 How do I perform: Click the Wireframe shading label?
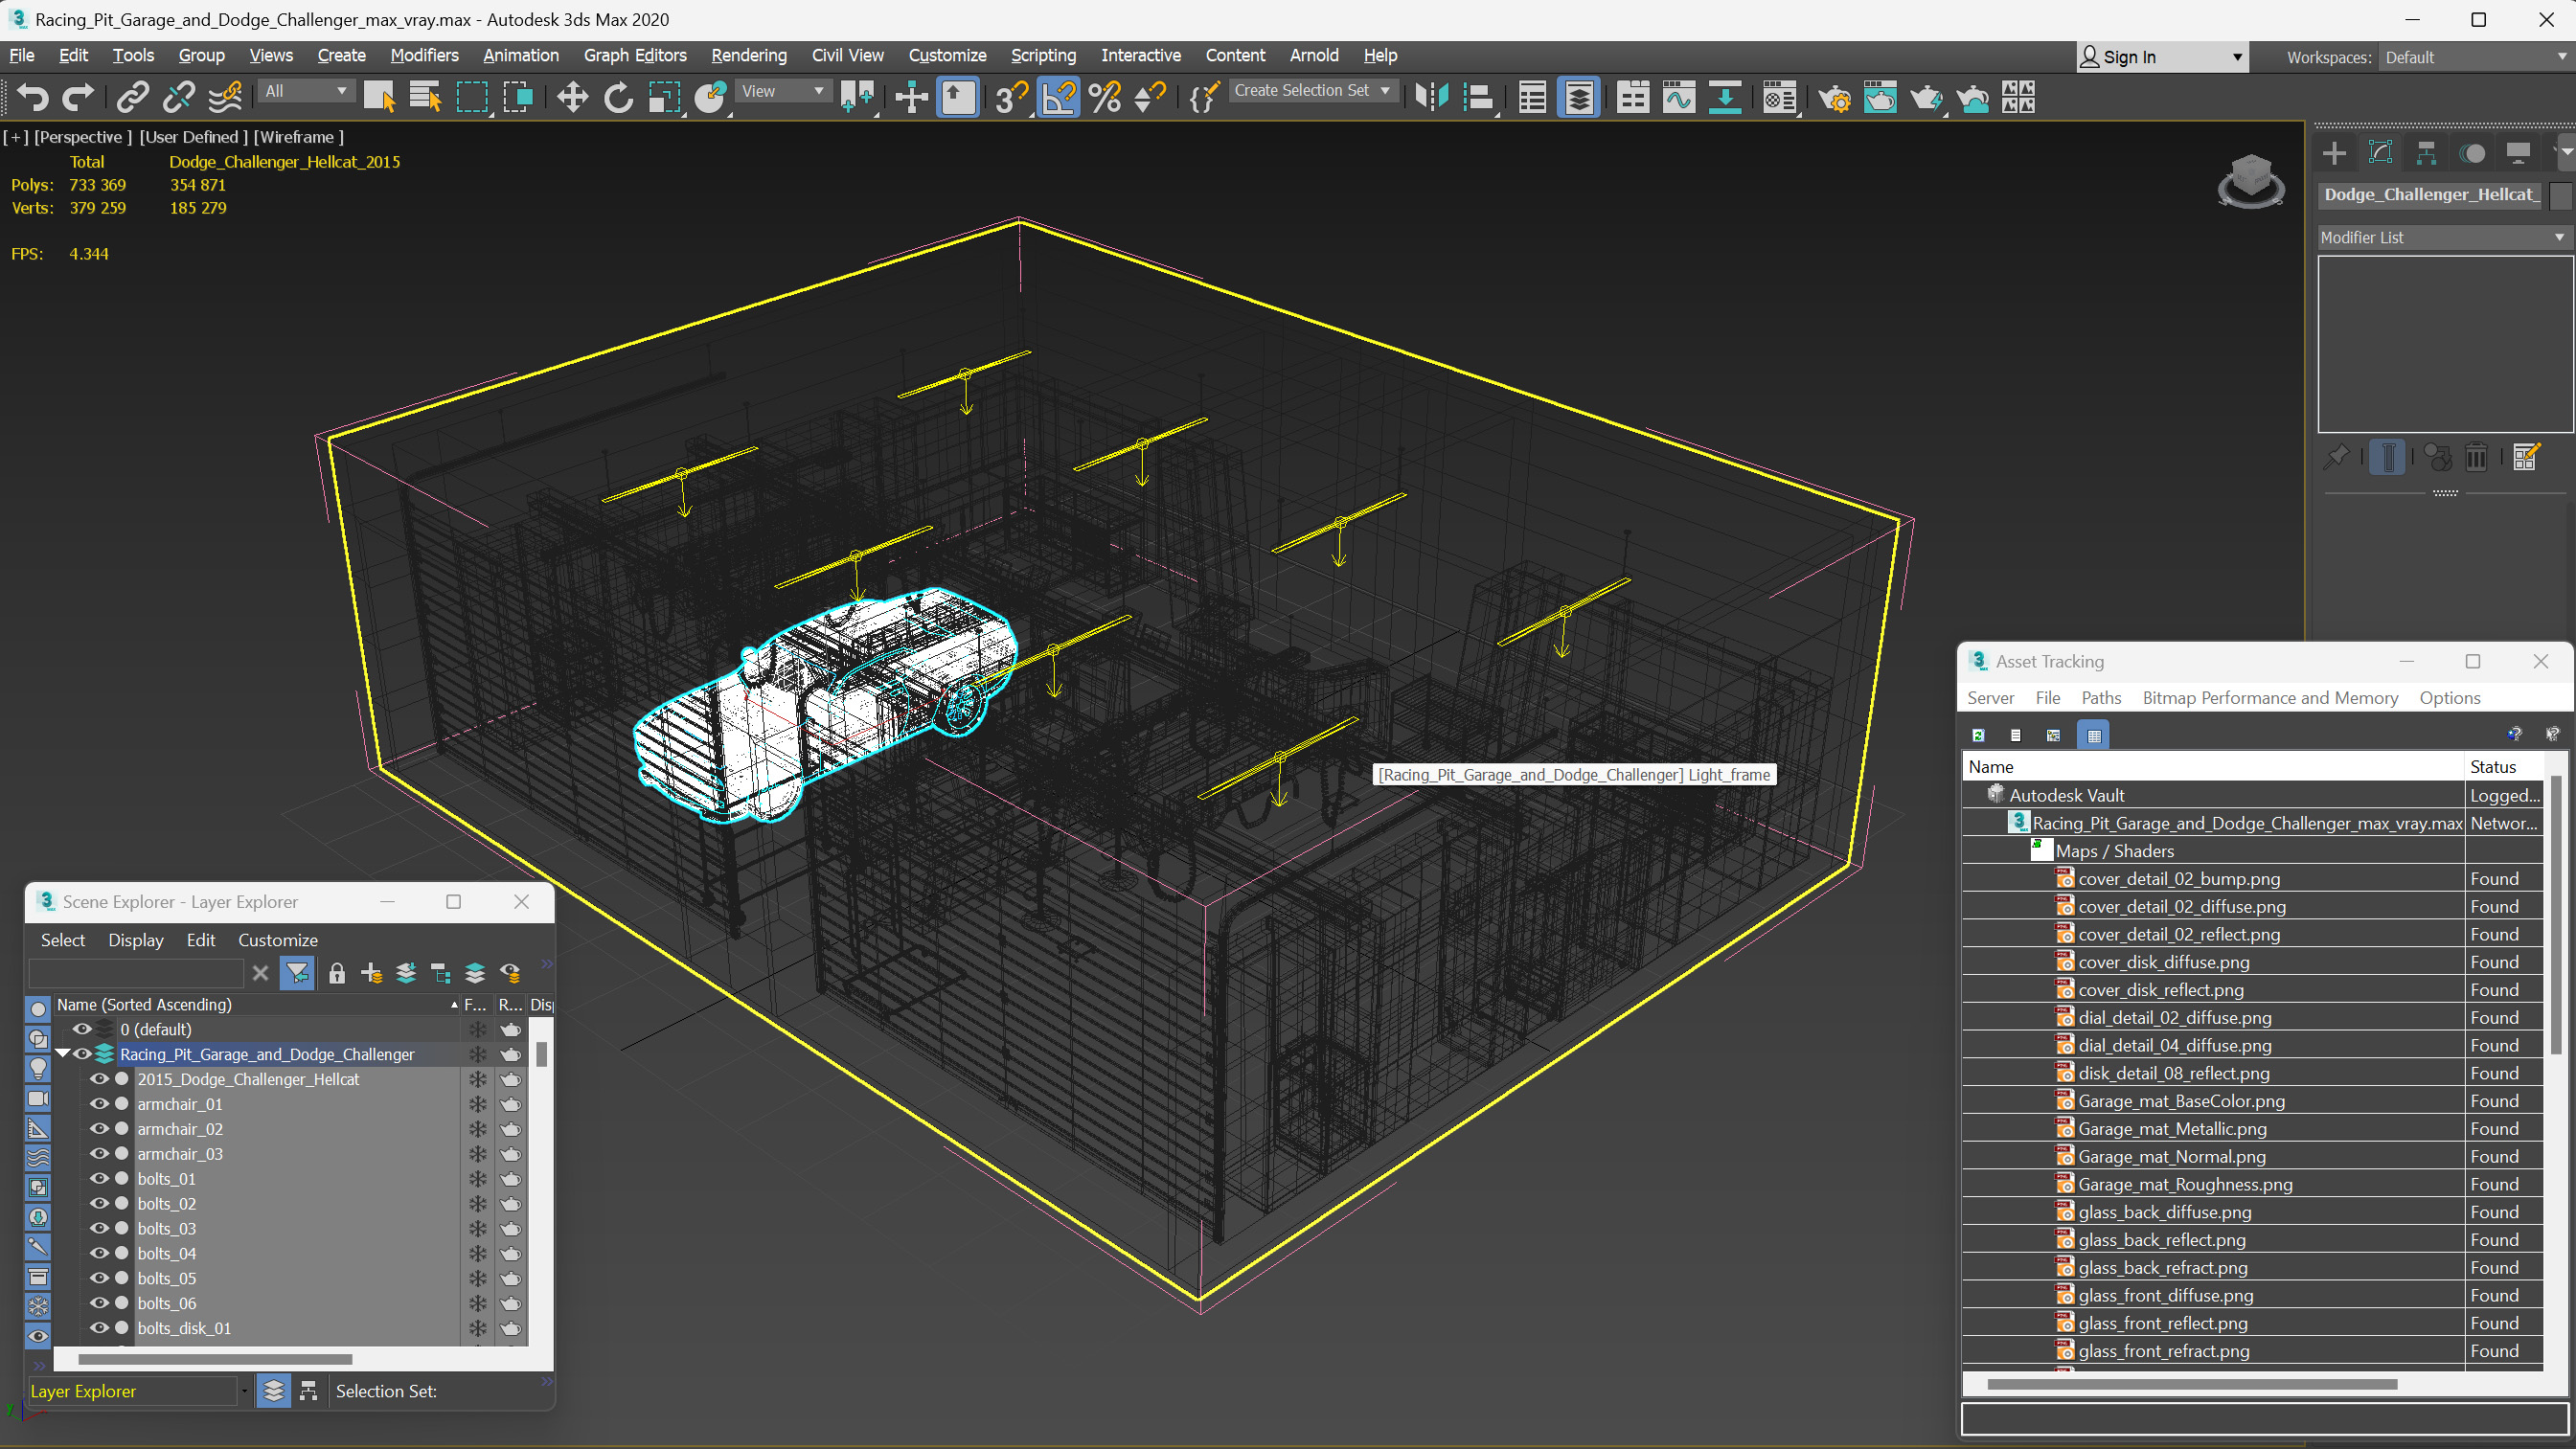[298, 137]
